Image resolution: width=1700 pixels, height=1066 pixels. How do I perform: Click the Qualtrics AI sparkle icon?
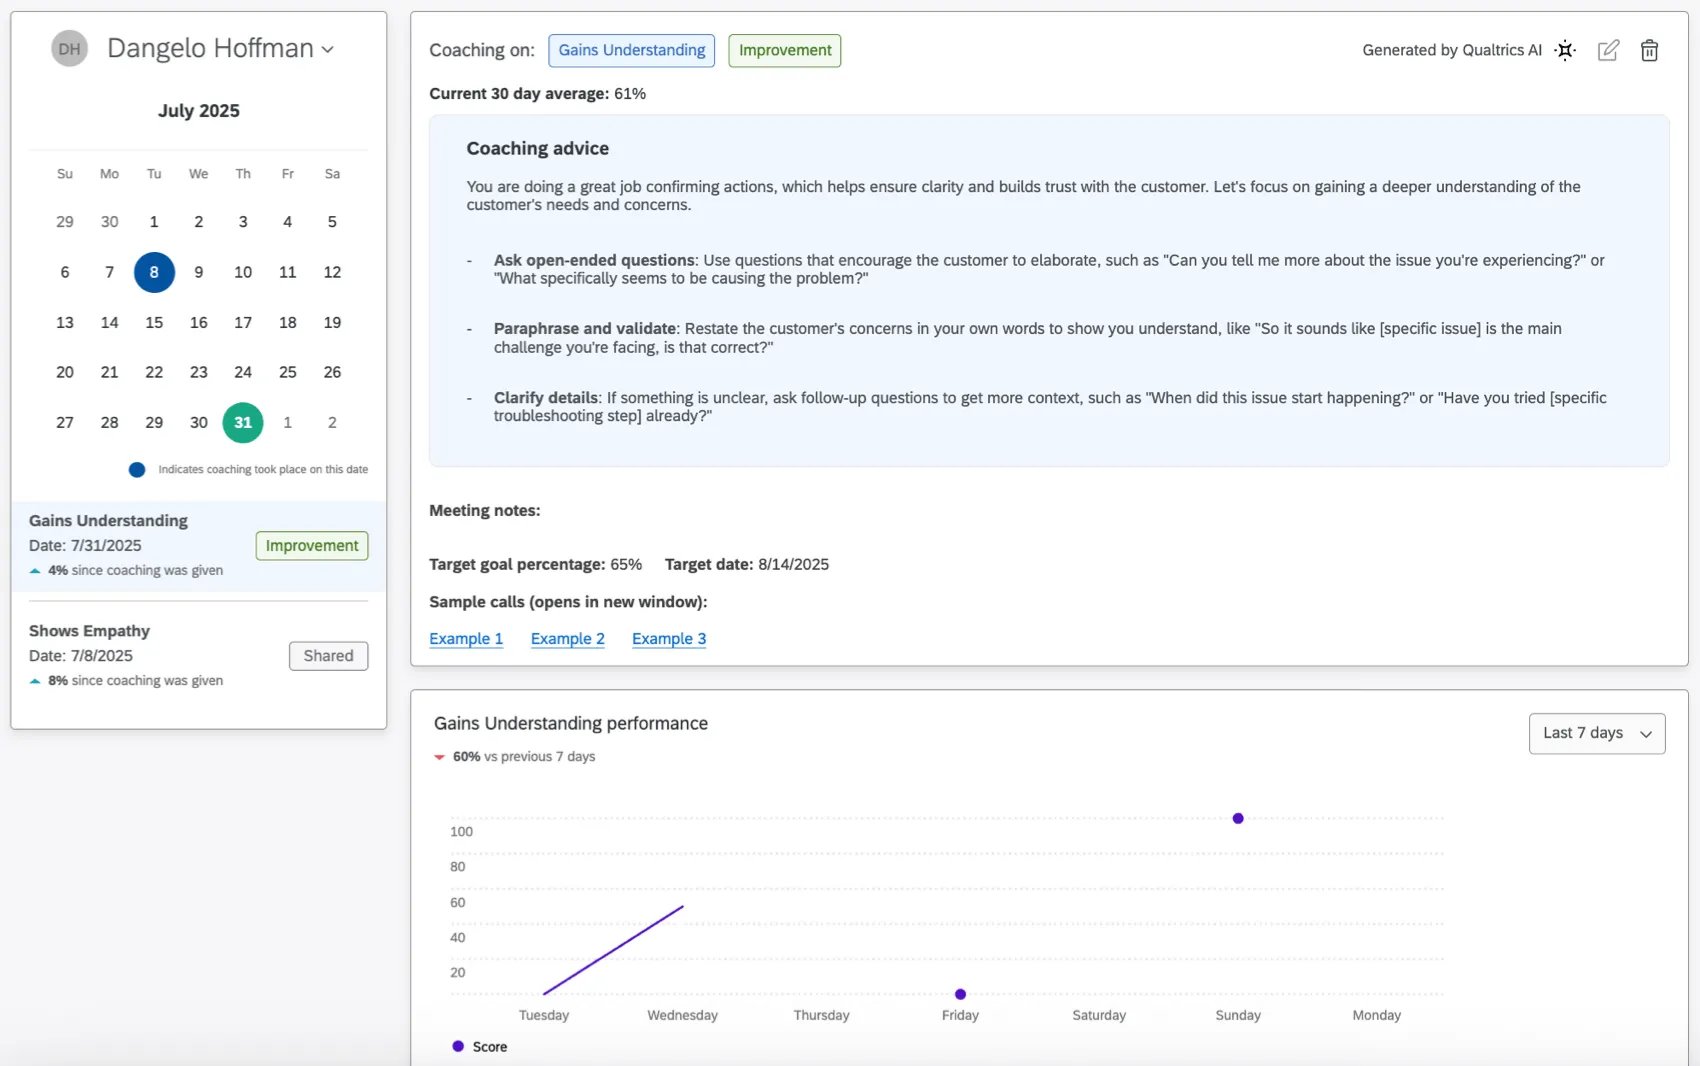point(1566,50)
